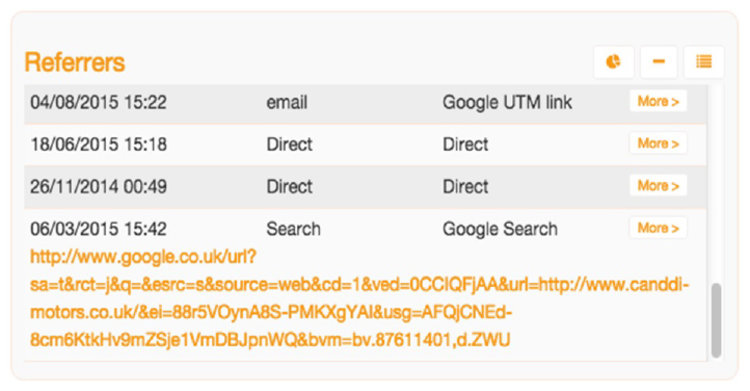Select the 04/08/2015 15:22 row date
Viewport: 750px width, 391px height.
tap(99, 102)
